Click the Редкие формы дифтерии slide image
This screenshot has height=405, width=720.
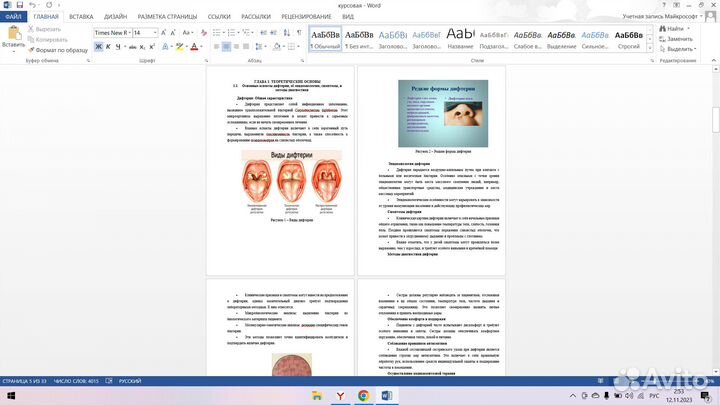click(443, 113)
